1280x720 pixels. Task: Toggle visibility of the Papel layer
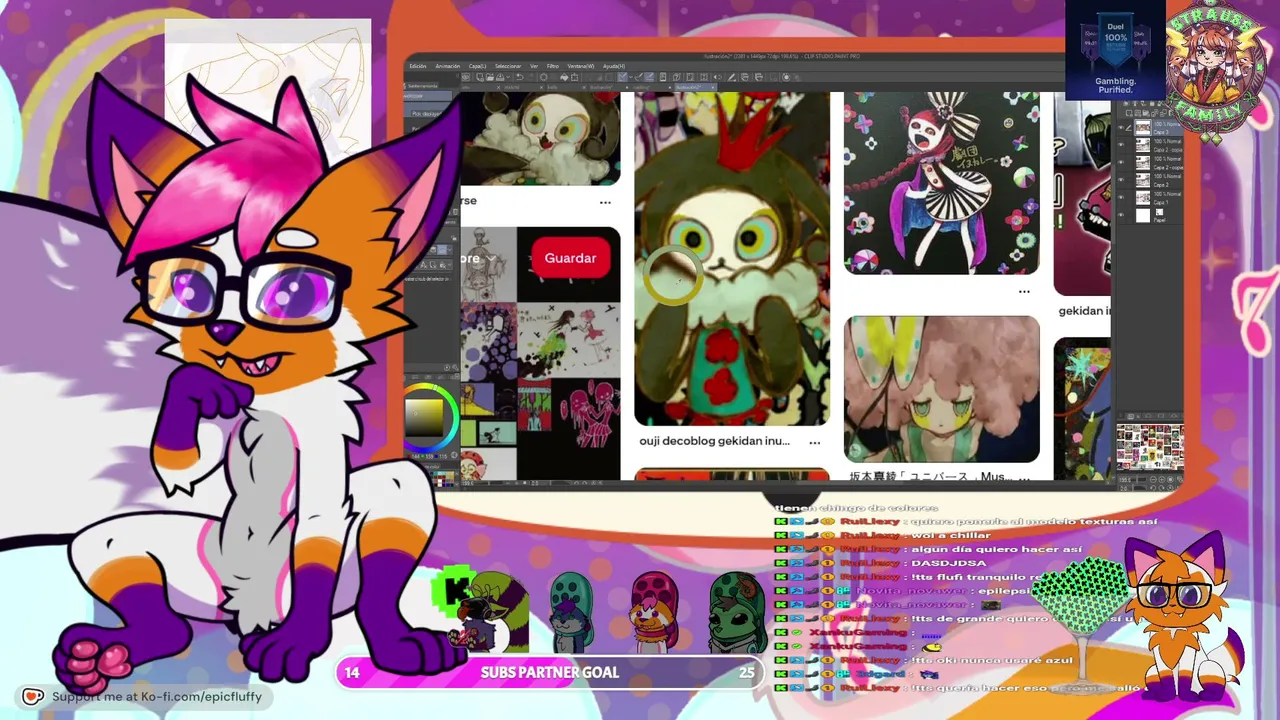click(x=1120, y=215)
